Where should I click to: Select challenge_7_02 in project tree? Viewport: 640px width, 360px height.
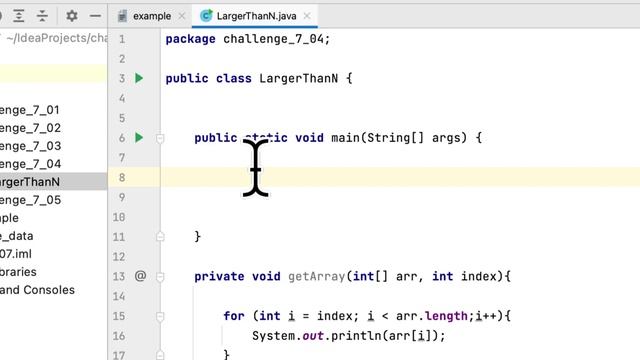[30, 128]
